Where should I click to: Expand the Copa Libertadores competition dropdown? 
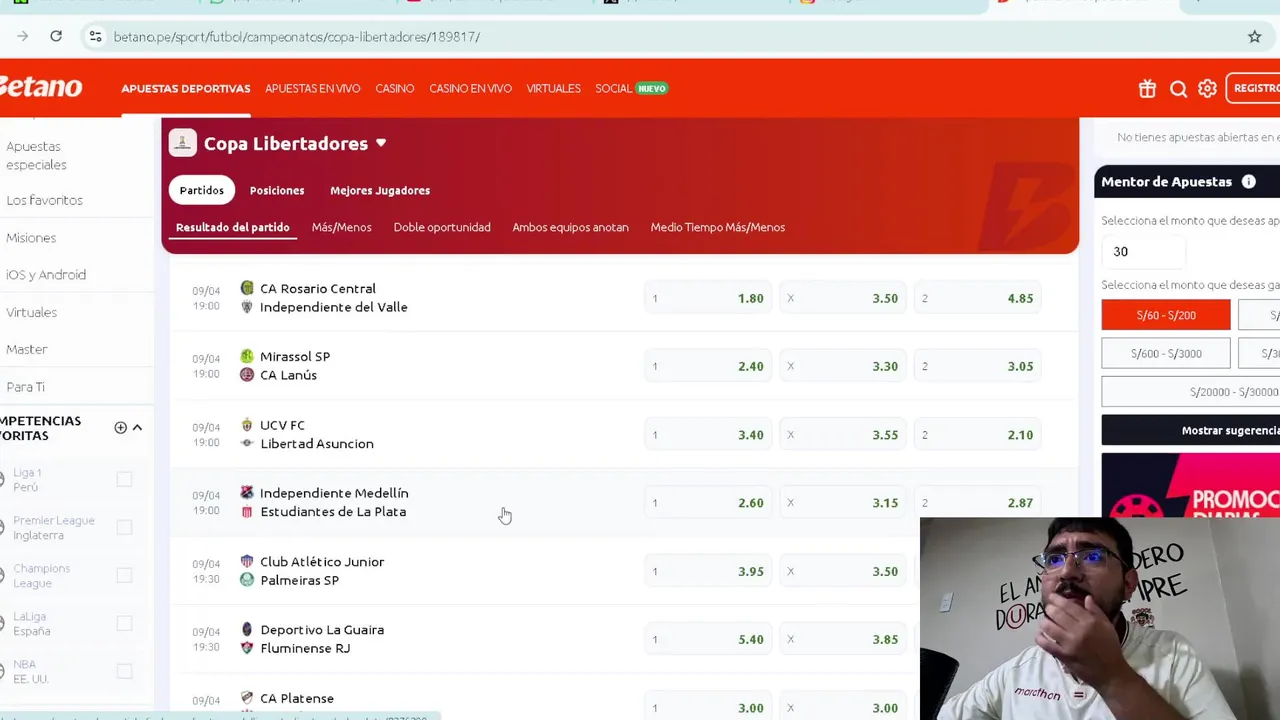(x=381, y=144)
